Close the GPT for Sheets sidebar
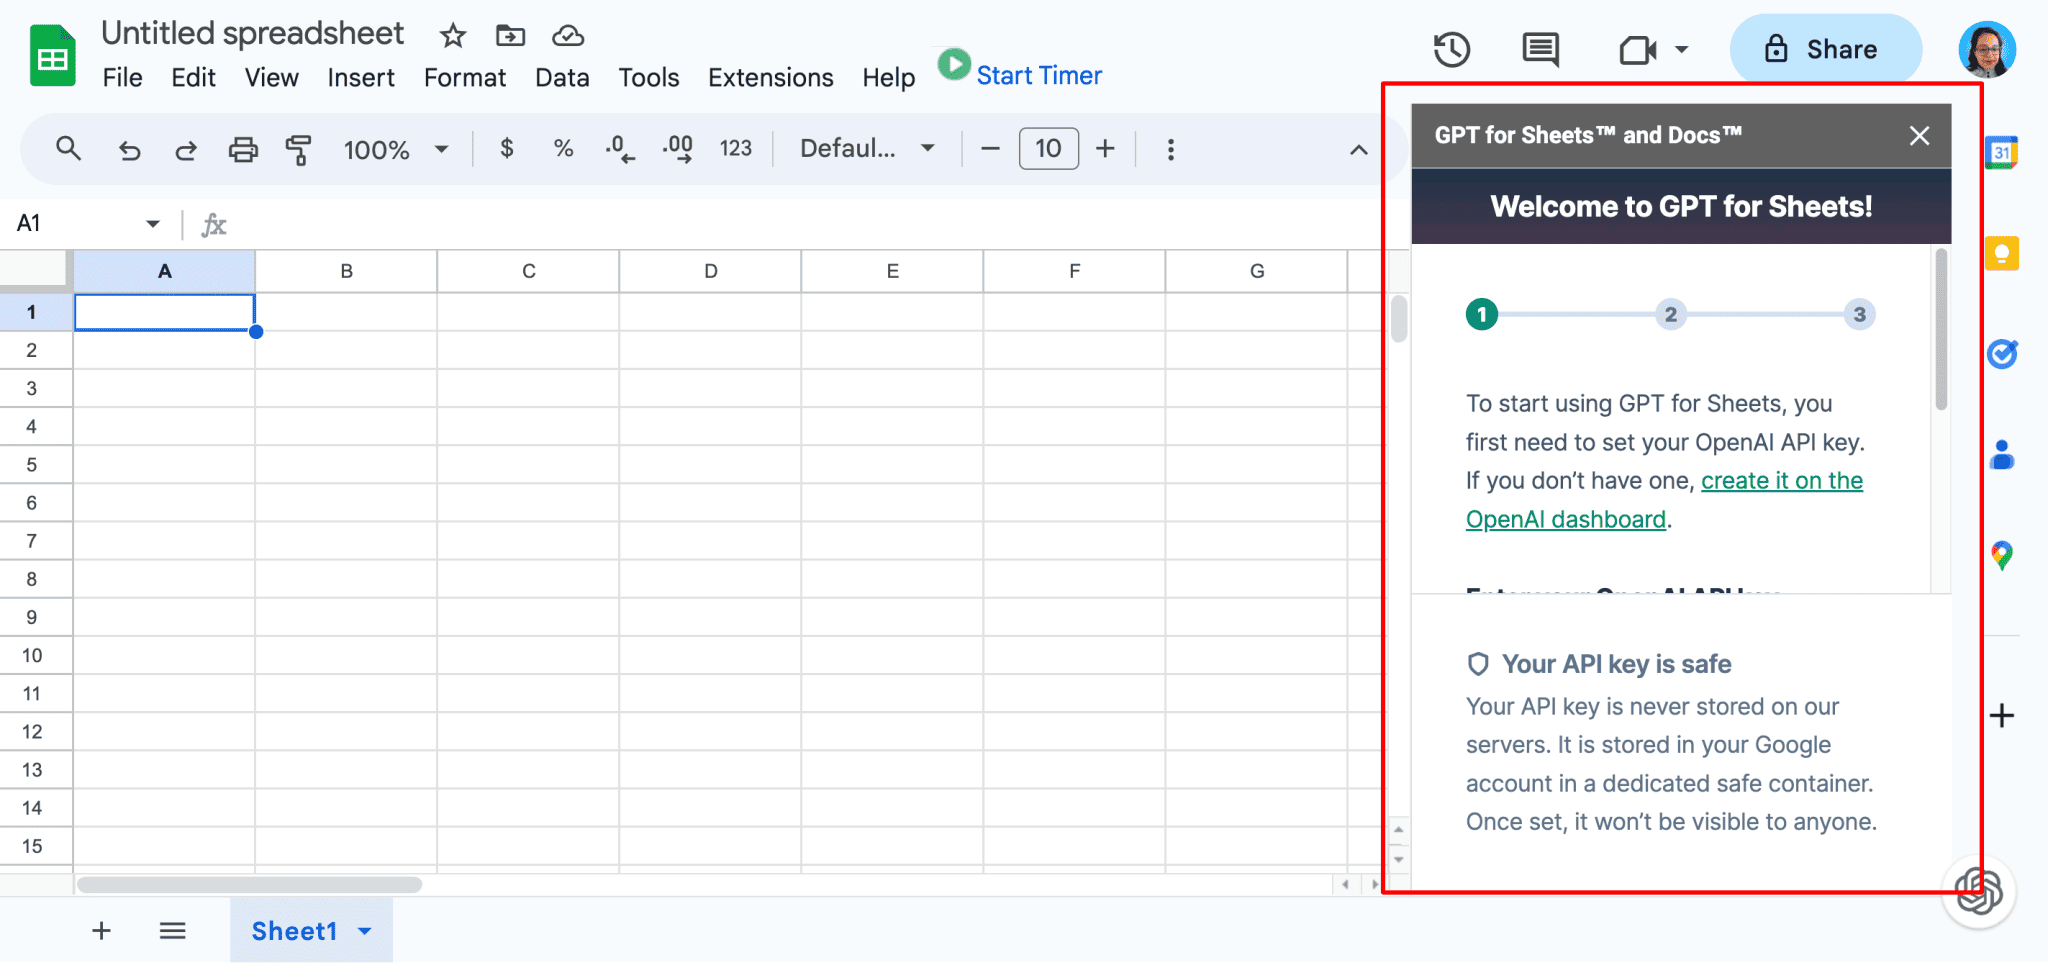 pyautogui.click(x=1918, y=136)
